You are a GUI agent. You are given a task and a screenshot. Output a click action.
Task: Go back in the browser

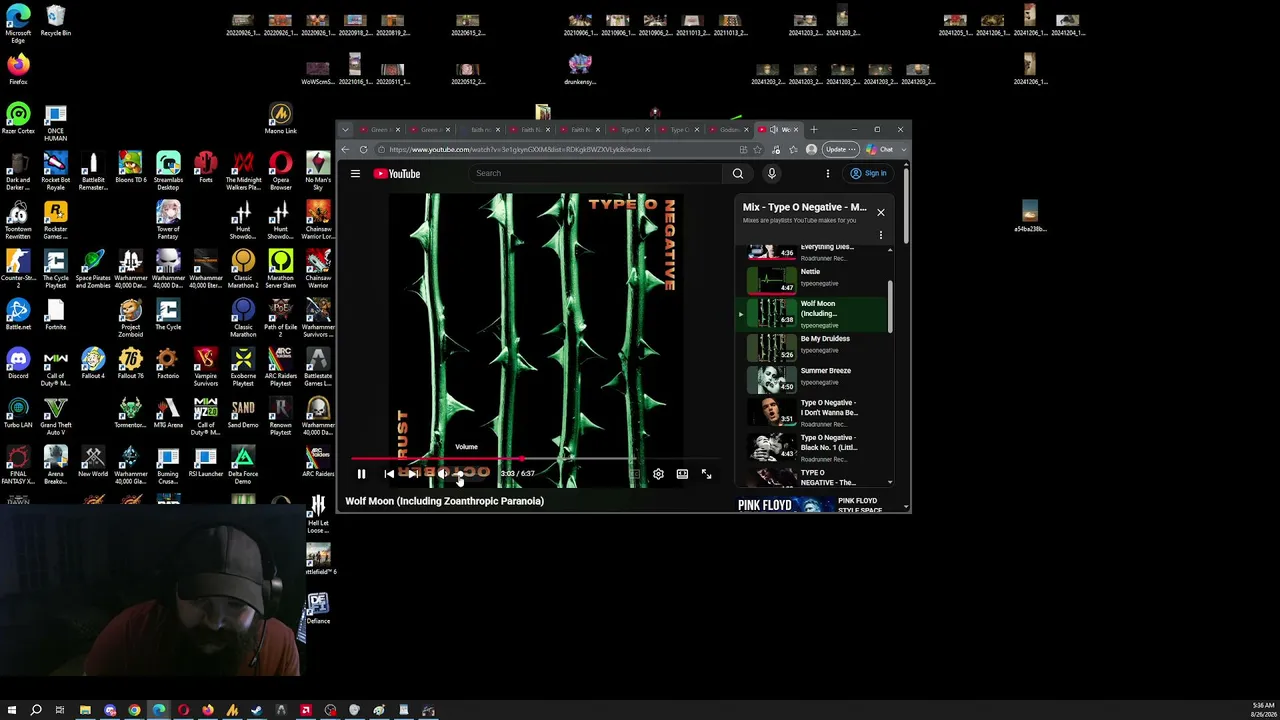tap(345, 149)
